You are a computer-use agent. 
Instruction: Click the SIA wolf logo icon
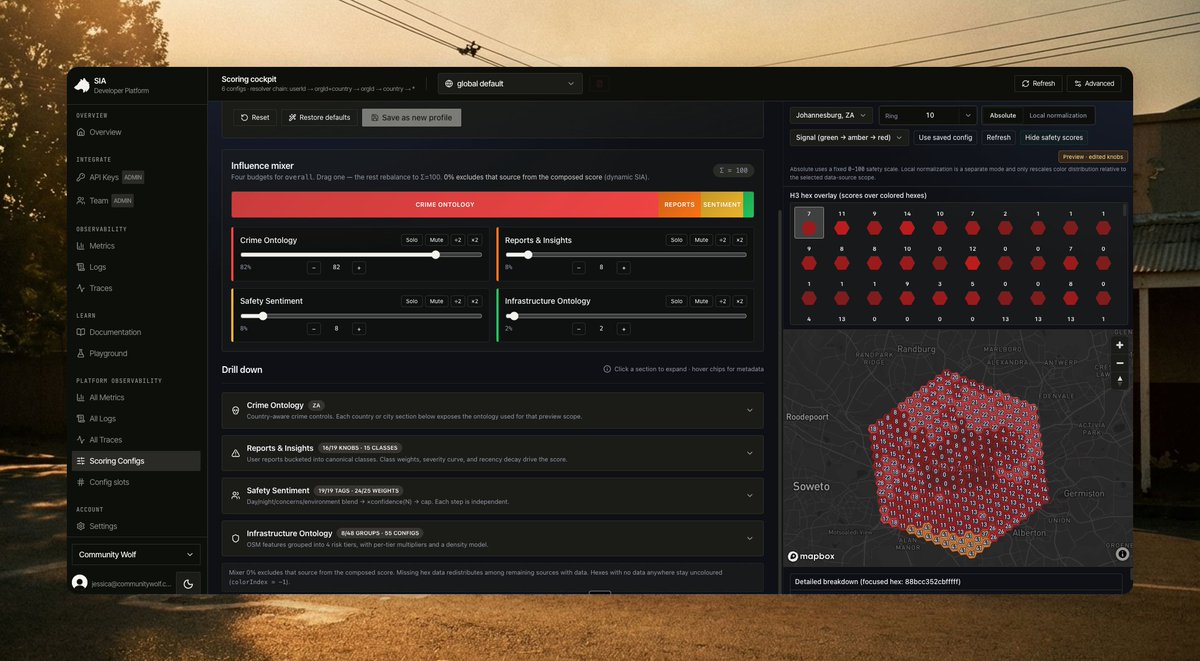click(82, 85)
